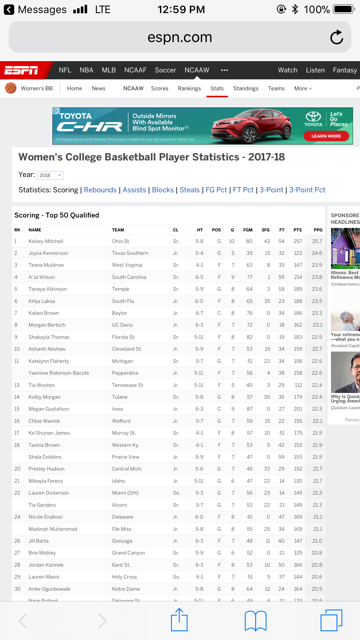Show open tabs in Safari
The height and width of the screenshot is (640, 360).
click(x=331, y=621)
